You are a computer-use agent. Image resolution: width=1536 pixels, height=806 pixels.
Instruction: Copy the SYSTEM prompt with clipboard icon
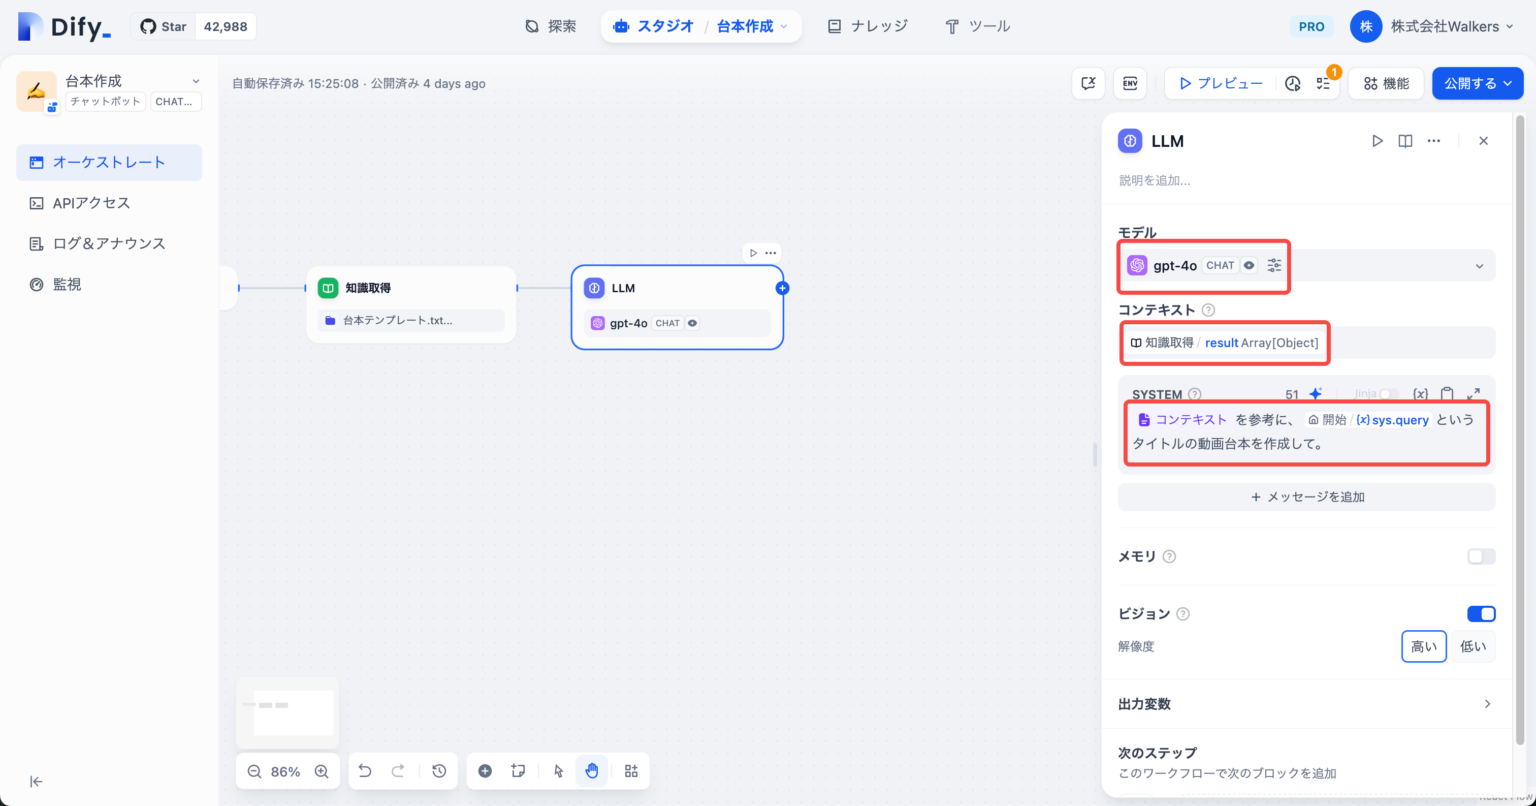[x=1447, y=394]
